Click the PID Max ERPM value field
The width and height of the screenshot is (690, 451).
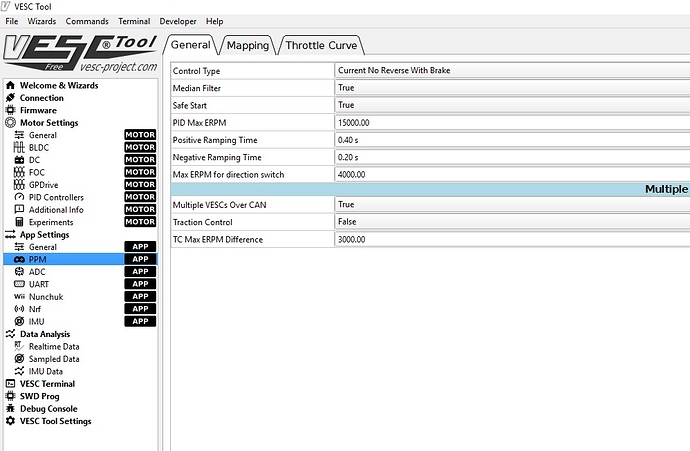click(x=510, y=122)
